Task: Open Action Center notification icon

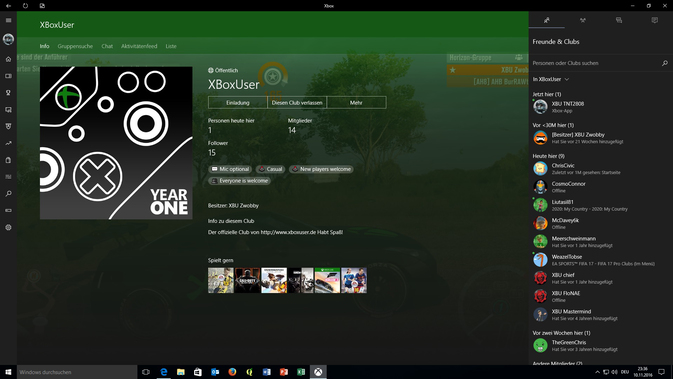Action: 661,372
